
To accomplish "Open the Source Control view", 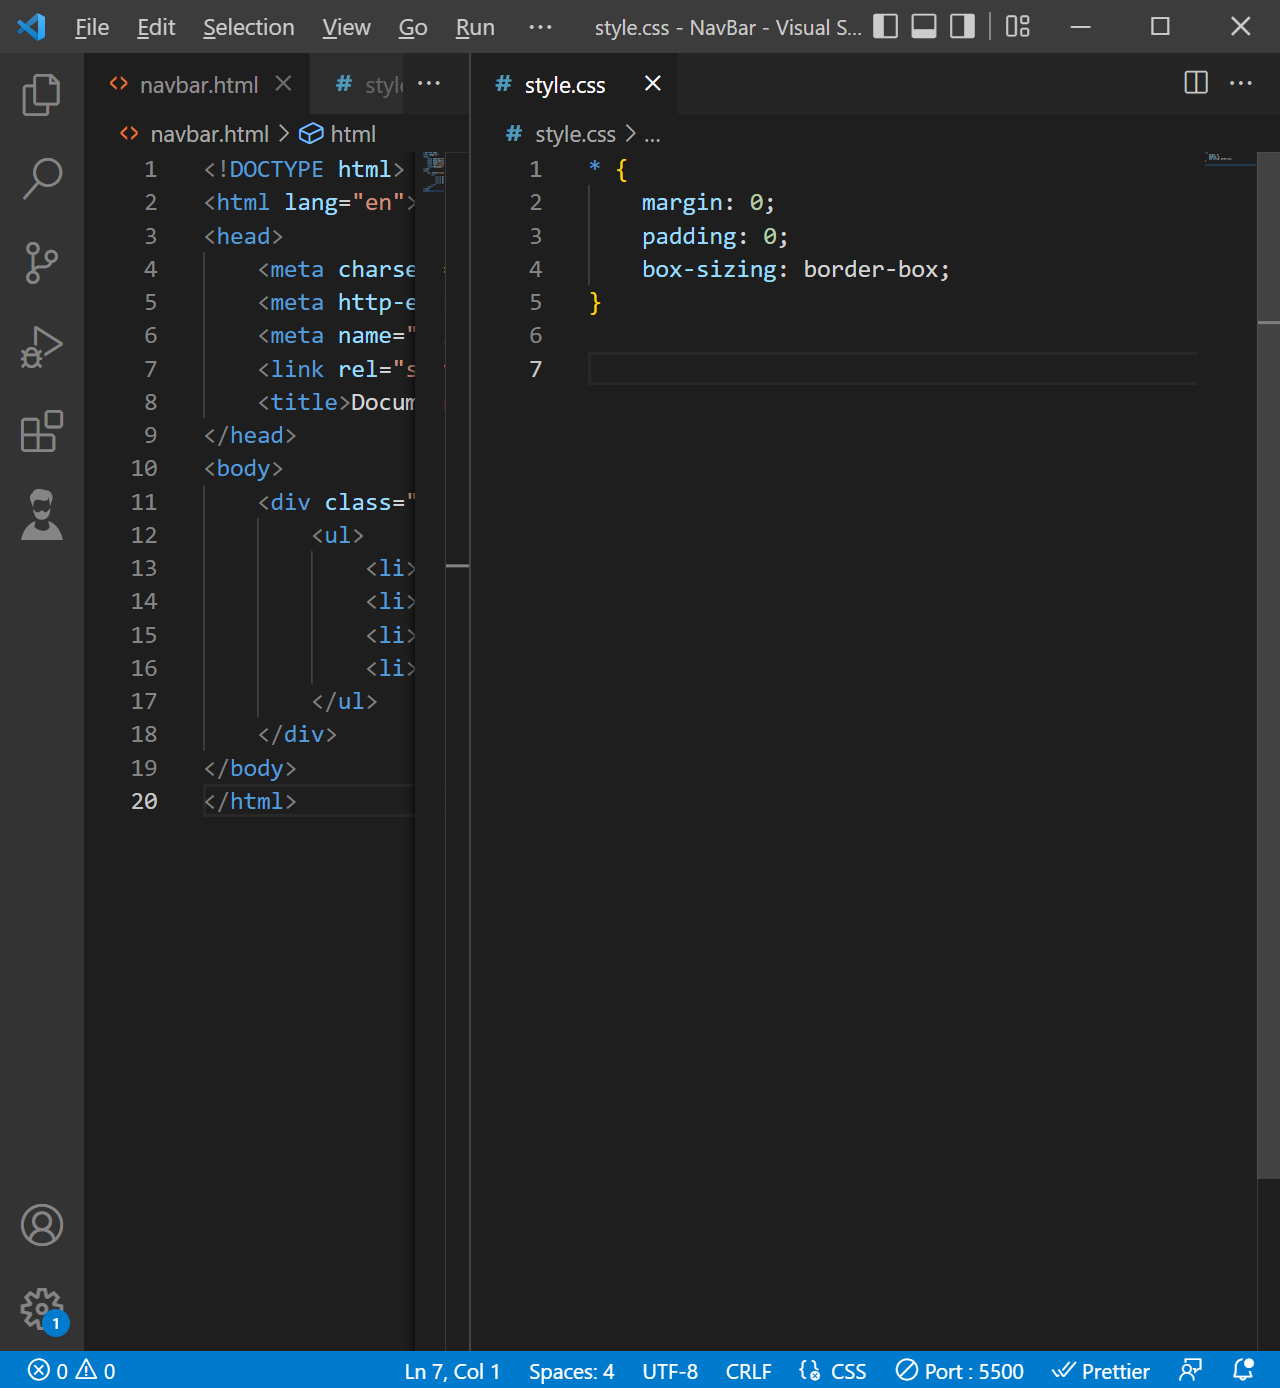I will point(41,263).
